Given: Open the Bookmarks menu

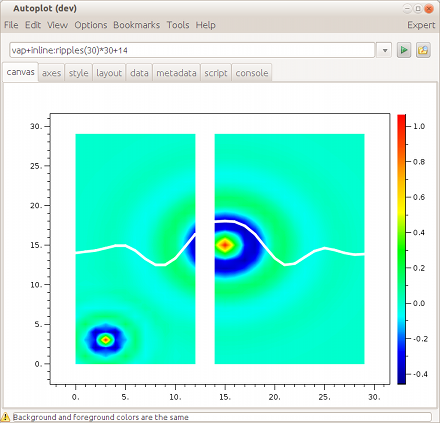Looking at the screenshot, I should [x=136, y=25].
